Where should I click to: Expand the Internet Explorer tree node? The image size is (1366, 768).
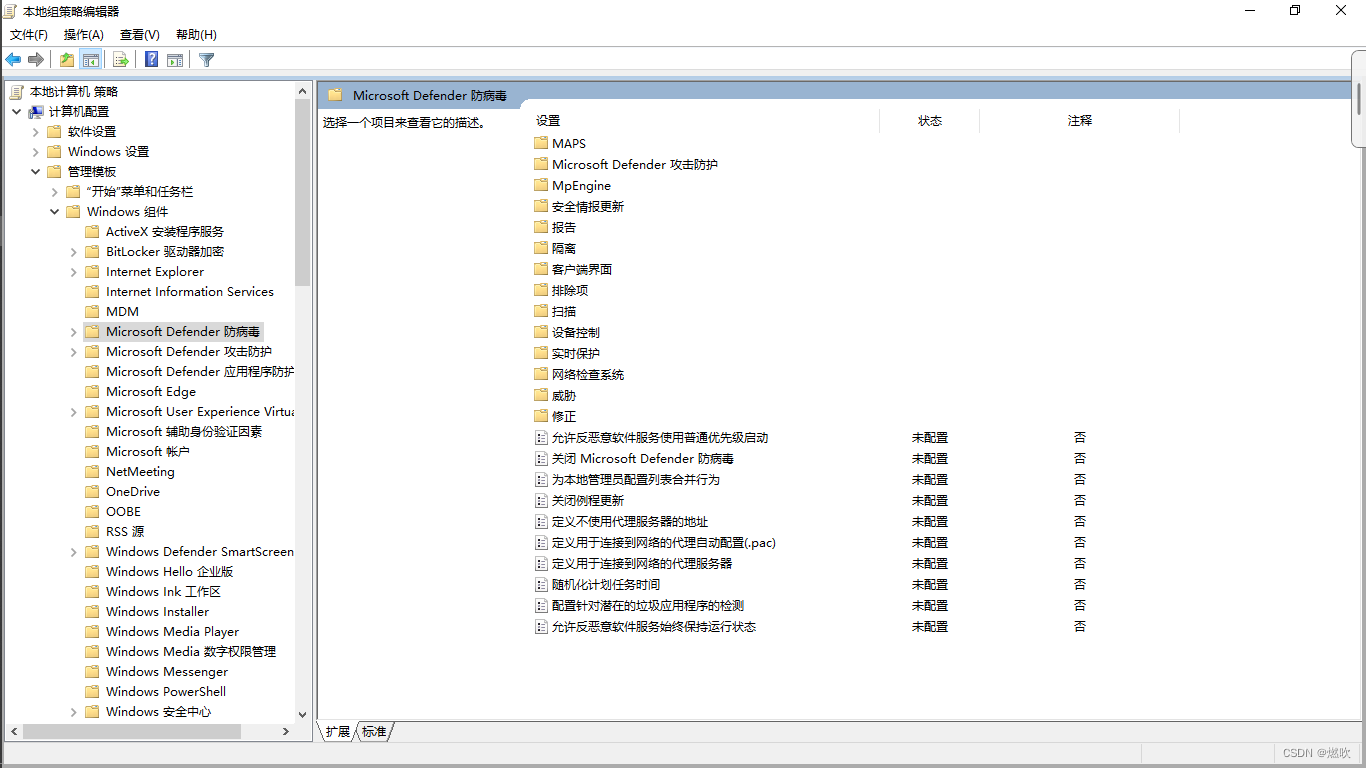74,271
